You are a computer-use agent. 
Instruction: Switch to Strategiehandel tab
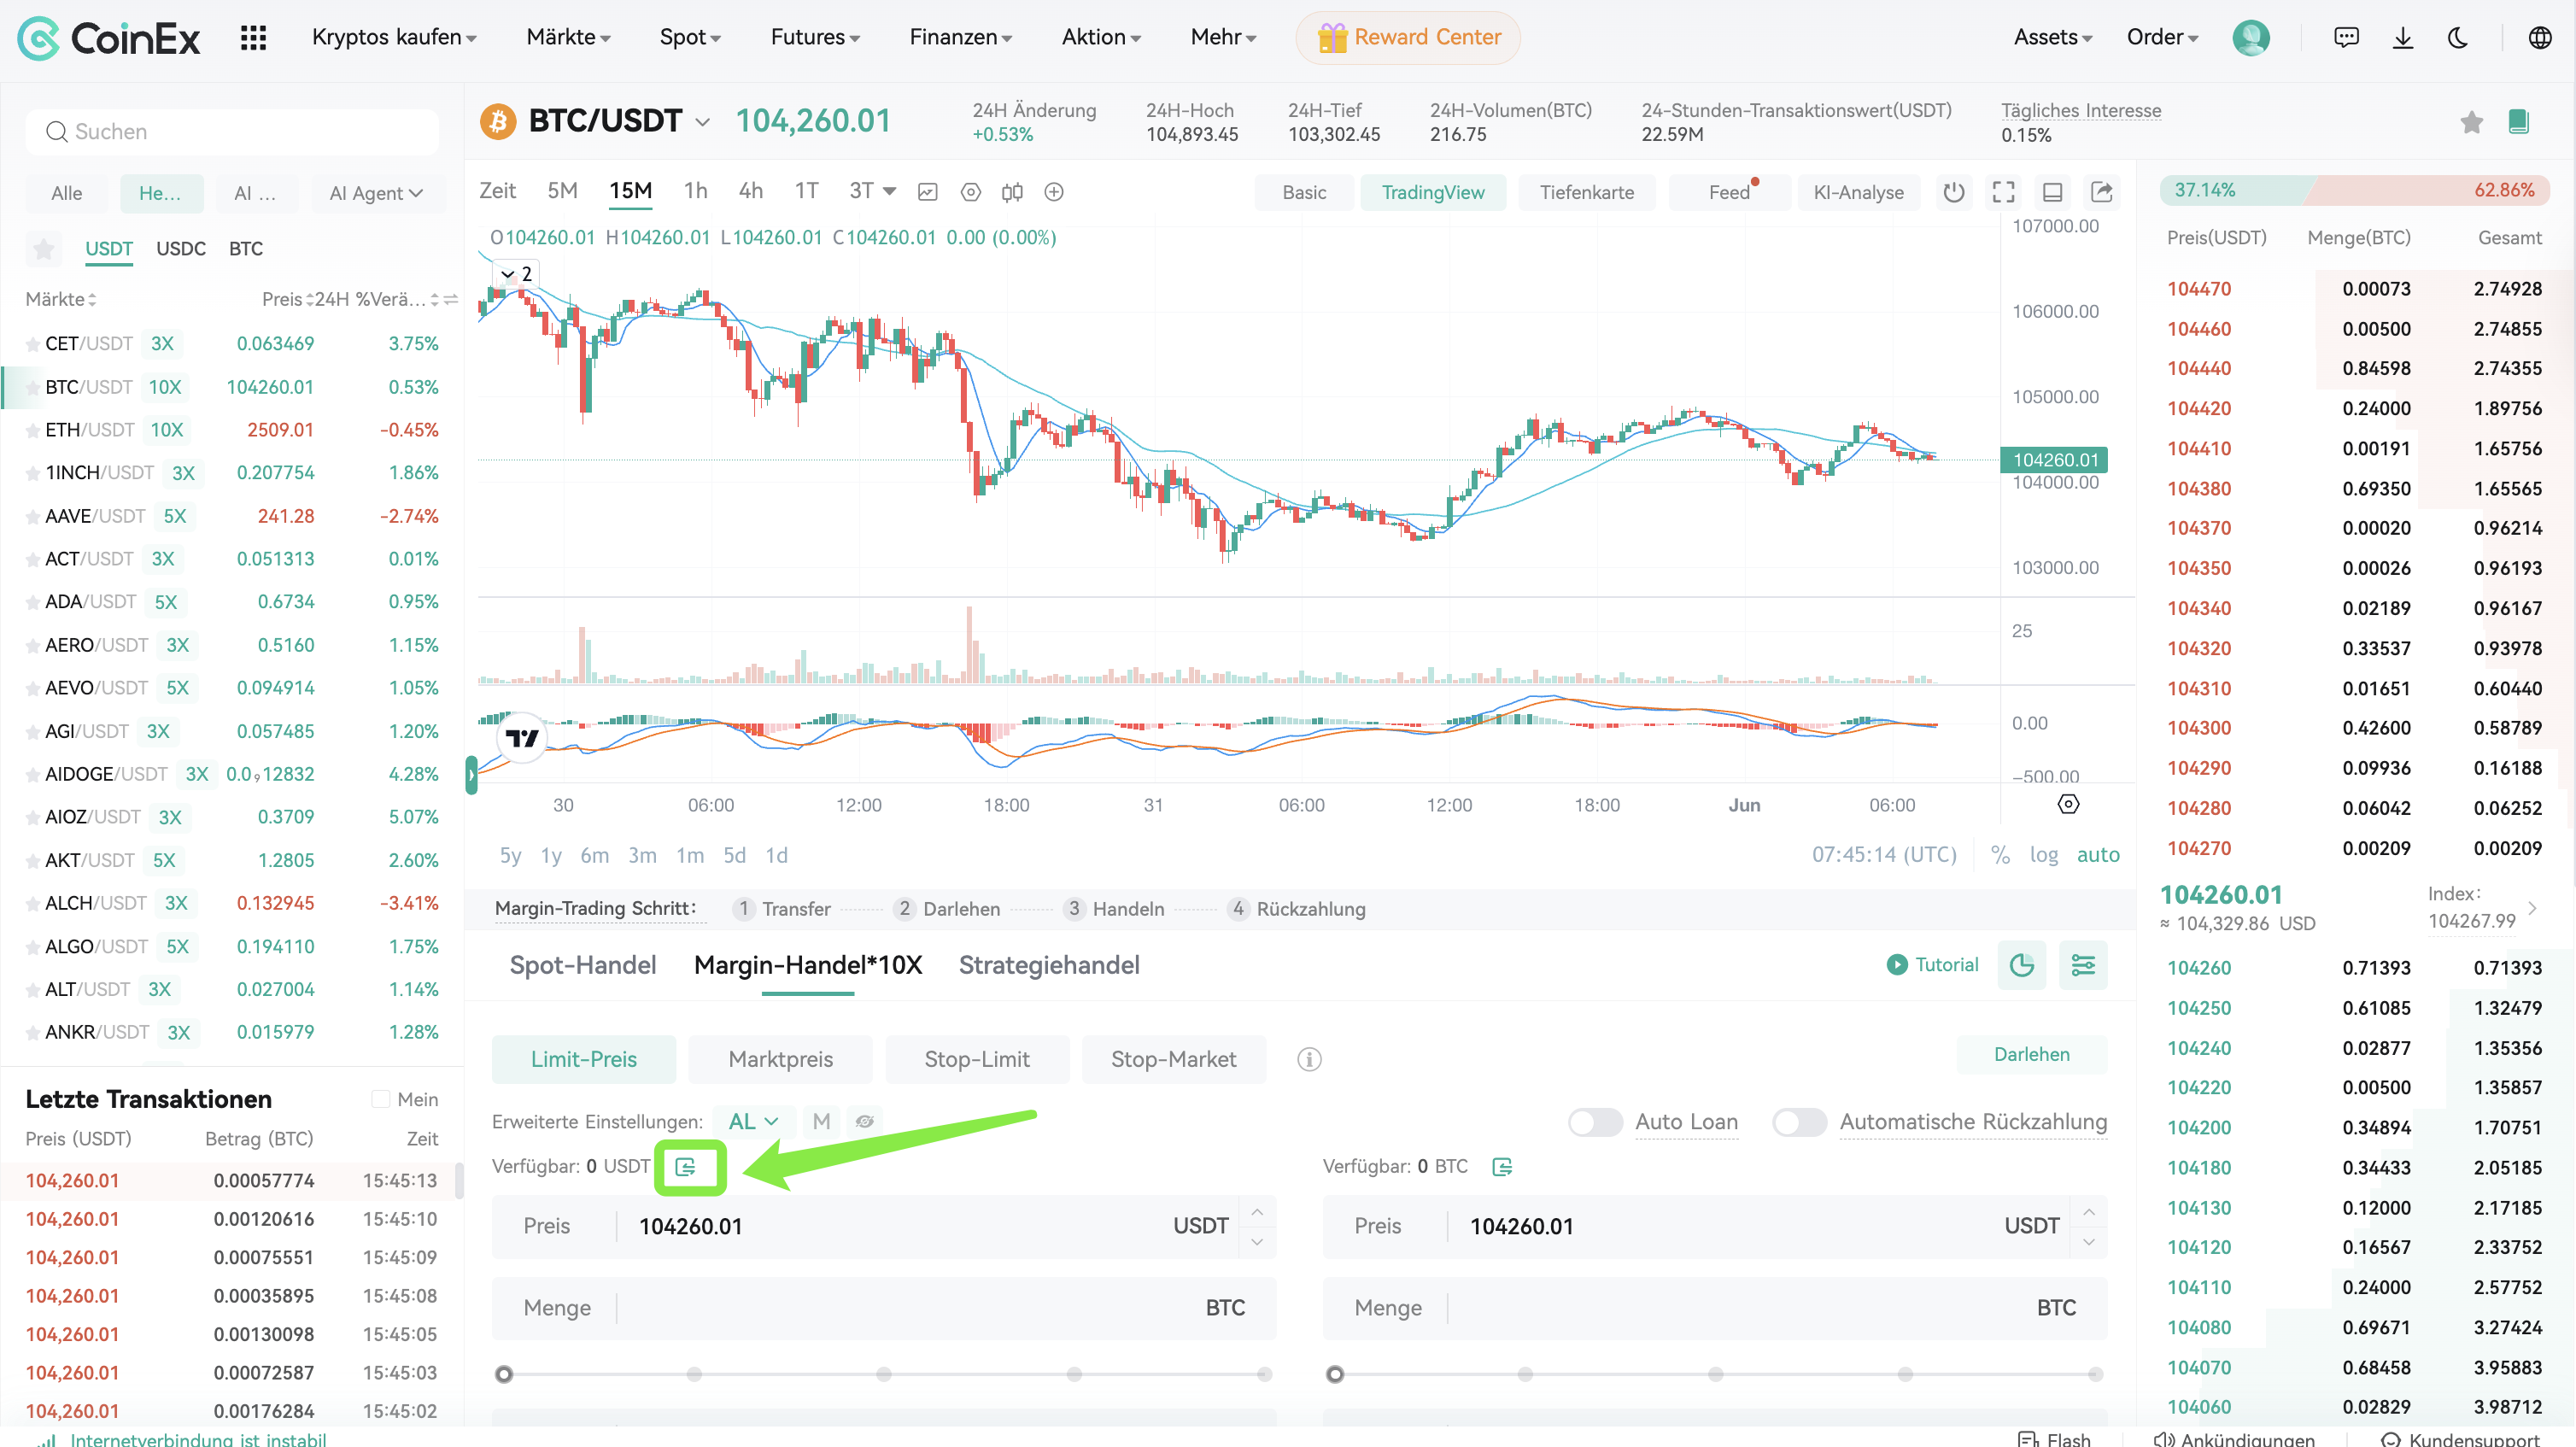pyautogui.click(x=1049, y=965)
